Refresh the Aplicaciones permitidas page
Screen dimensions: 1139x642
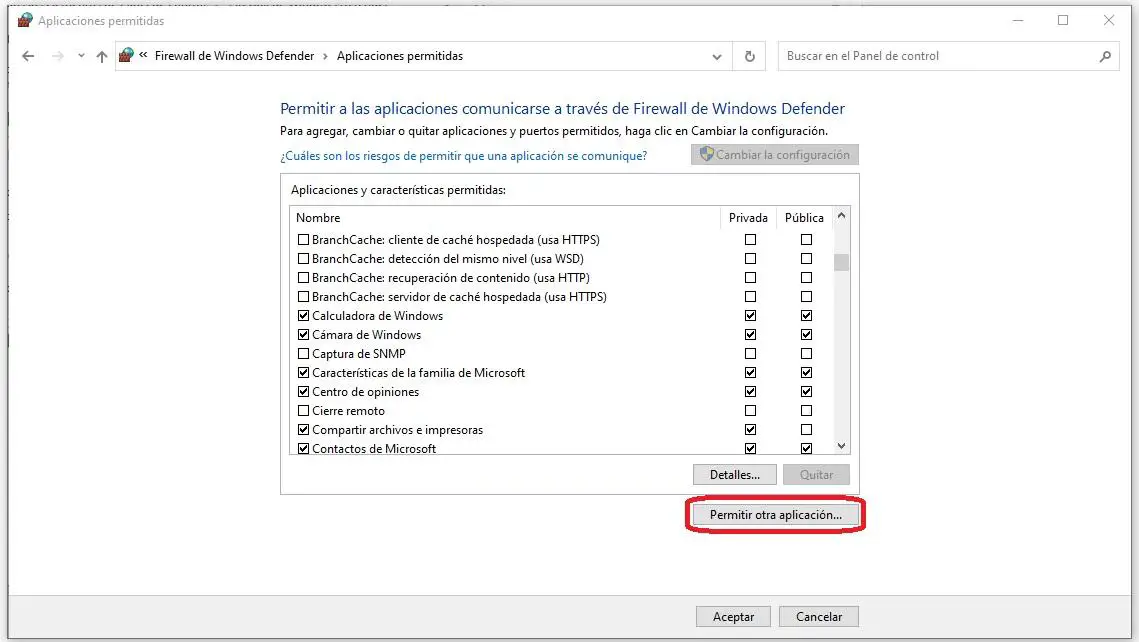click(x=750, y=56)
